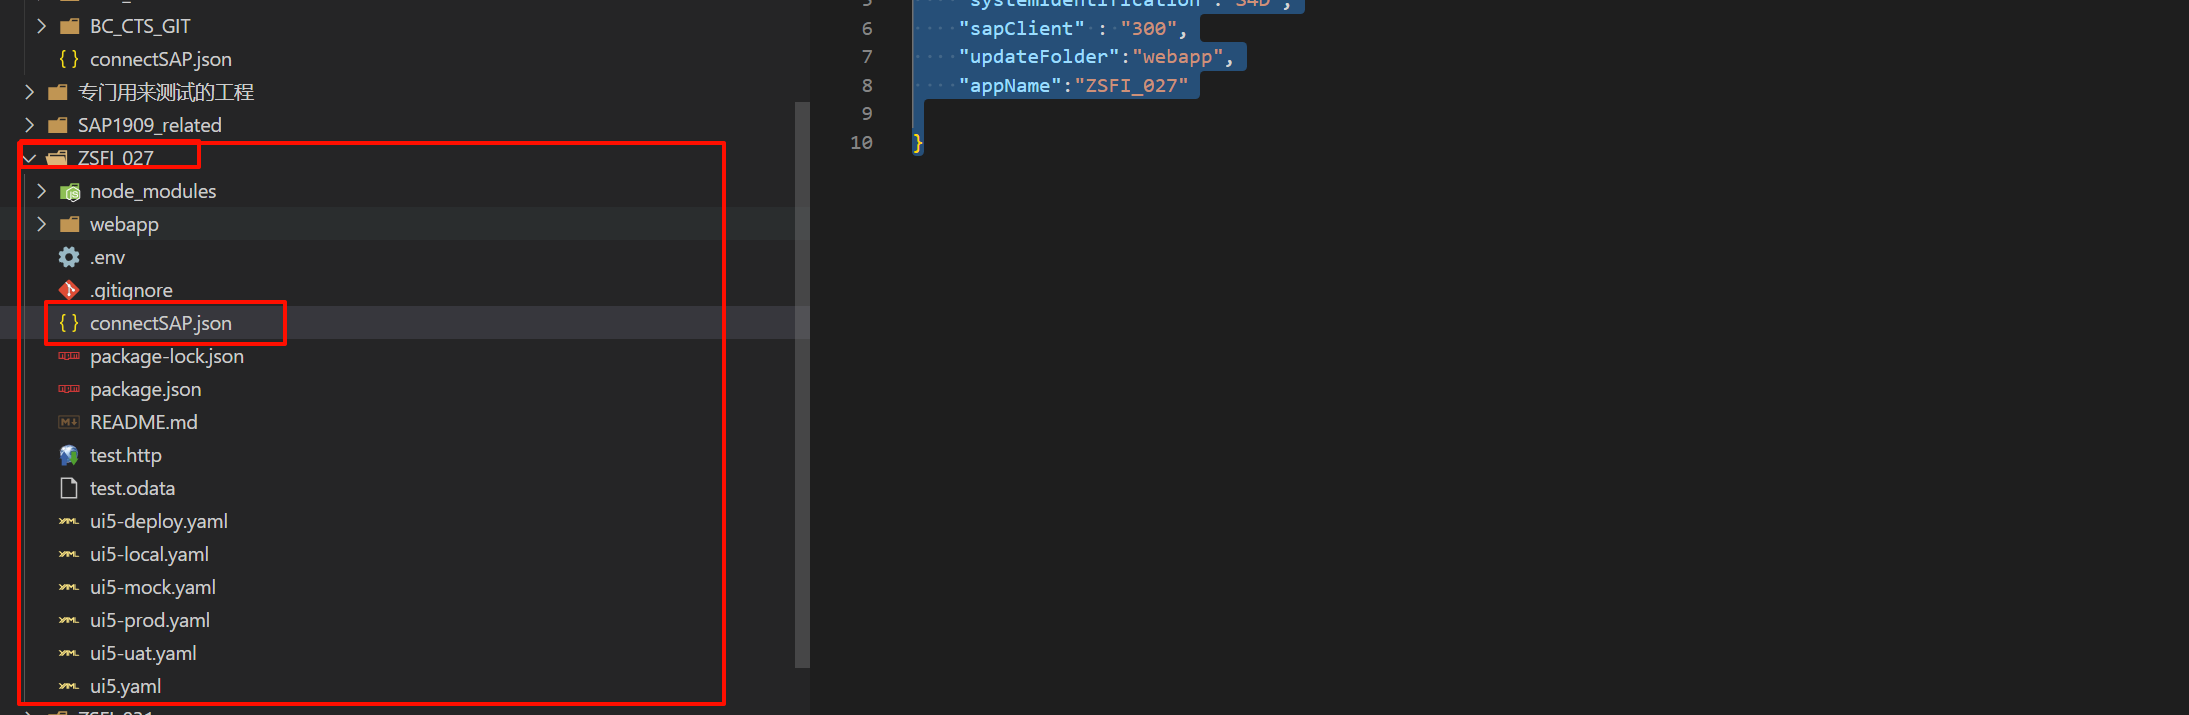Click the YAML icon of ui5-local.yaml
This screenshot has height=715, width=2189.
pos(69,554)
